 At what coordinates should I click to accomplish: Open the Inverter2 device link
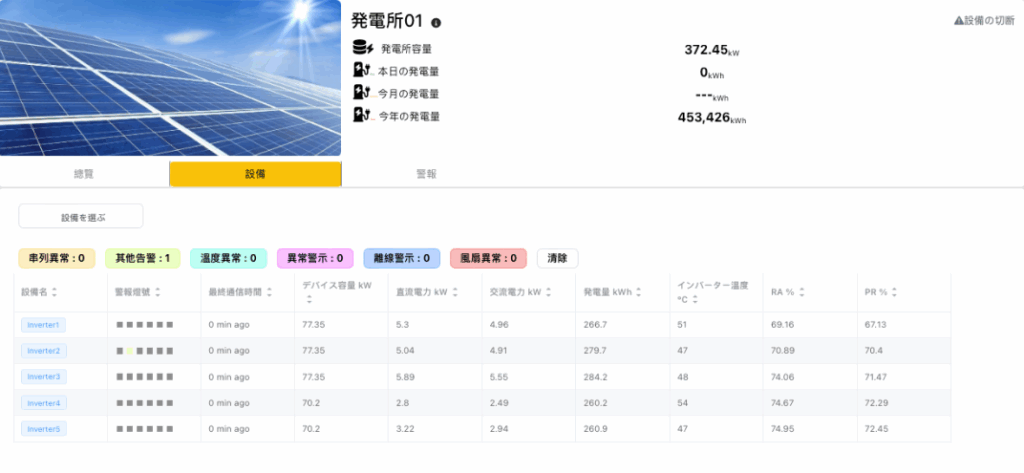click(x=44, y=351)
